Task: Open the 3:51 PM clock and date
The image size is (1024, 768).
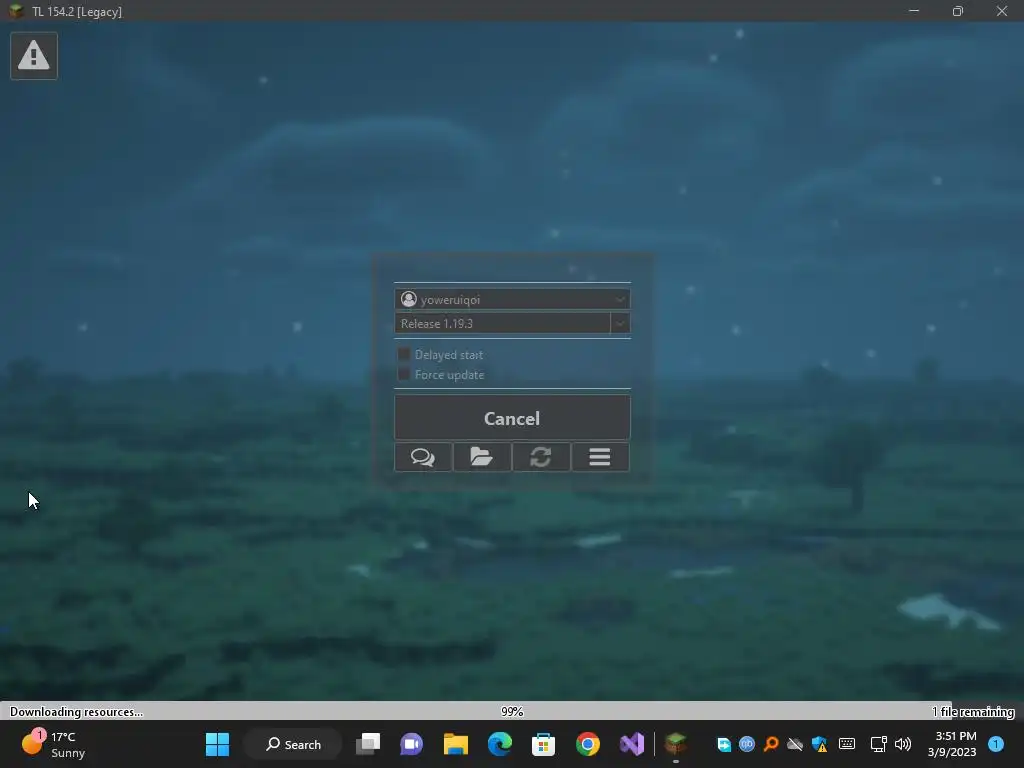Action: tap(953, 744)
